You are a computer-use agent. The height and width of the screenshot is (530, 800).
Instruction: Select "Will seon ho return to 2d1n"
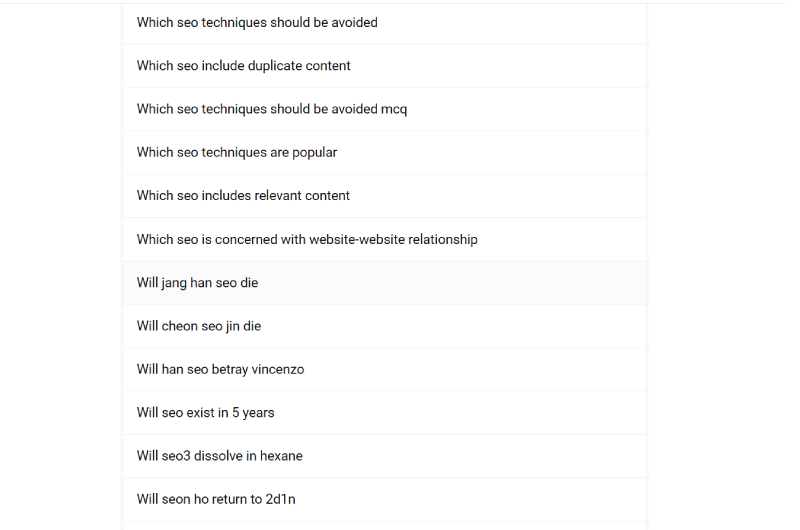pos(385,499)
